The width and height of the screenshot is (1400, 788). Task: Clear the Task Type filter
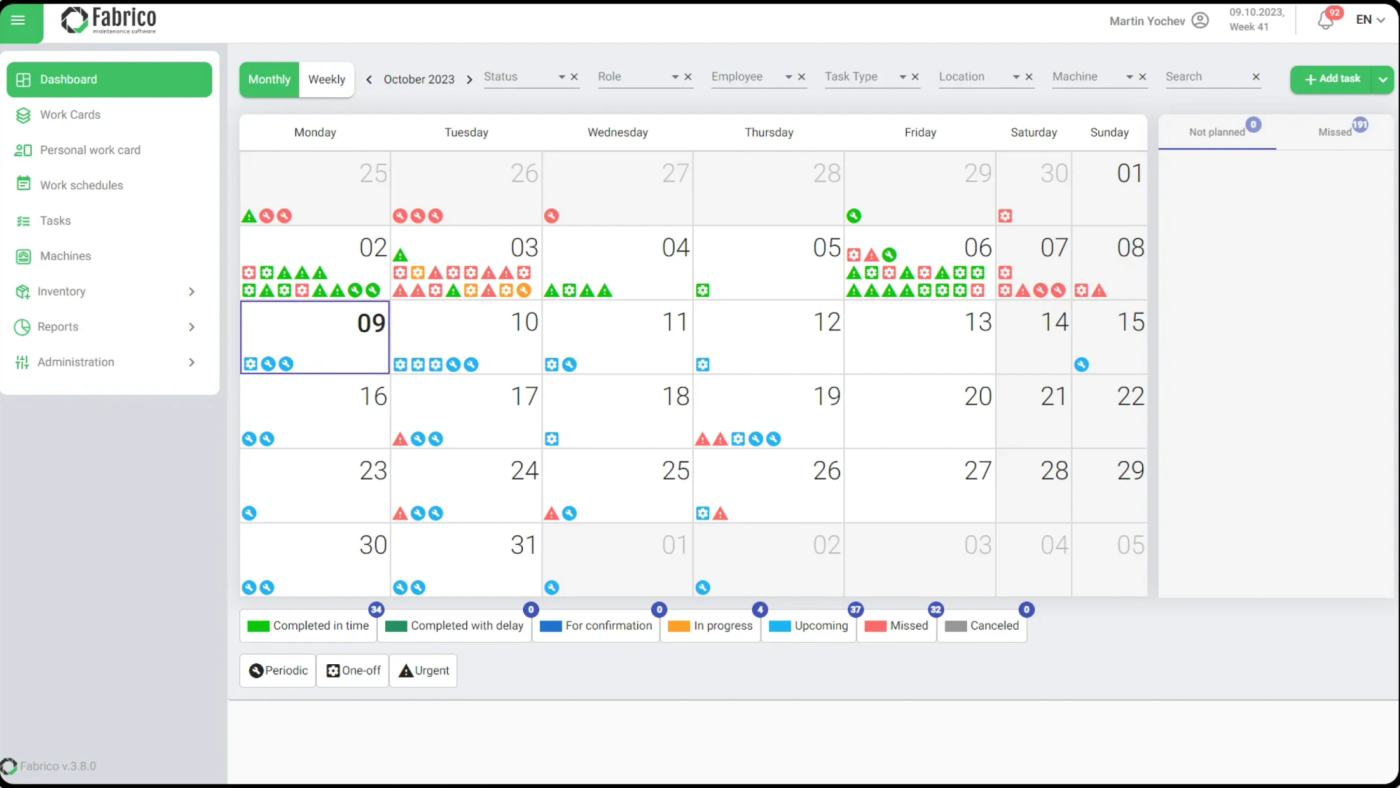[915, 77]
